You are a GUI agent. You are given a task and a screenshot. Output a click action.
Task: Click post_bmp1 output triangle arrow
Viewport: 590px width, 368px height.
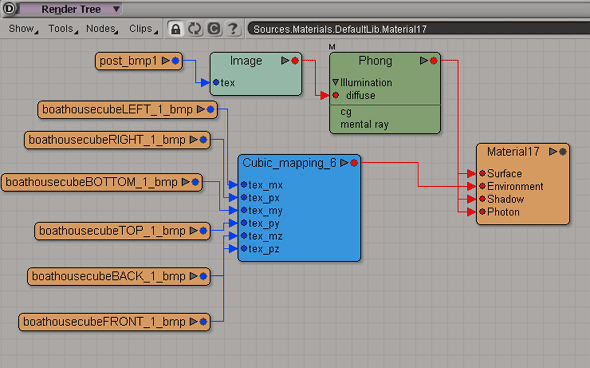(166, 61)
